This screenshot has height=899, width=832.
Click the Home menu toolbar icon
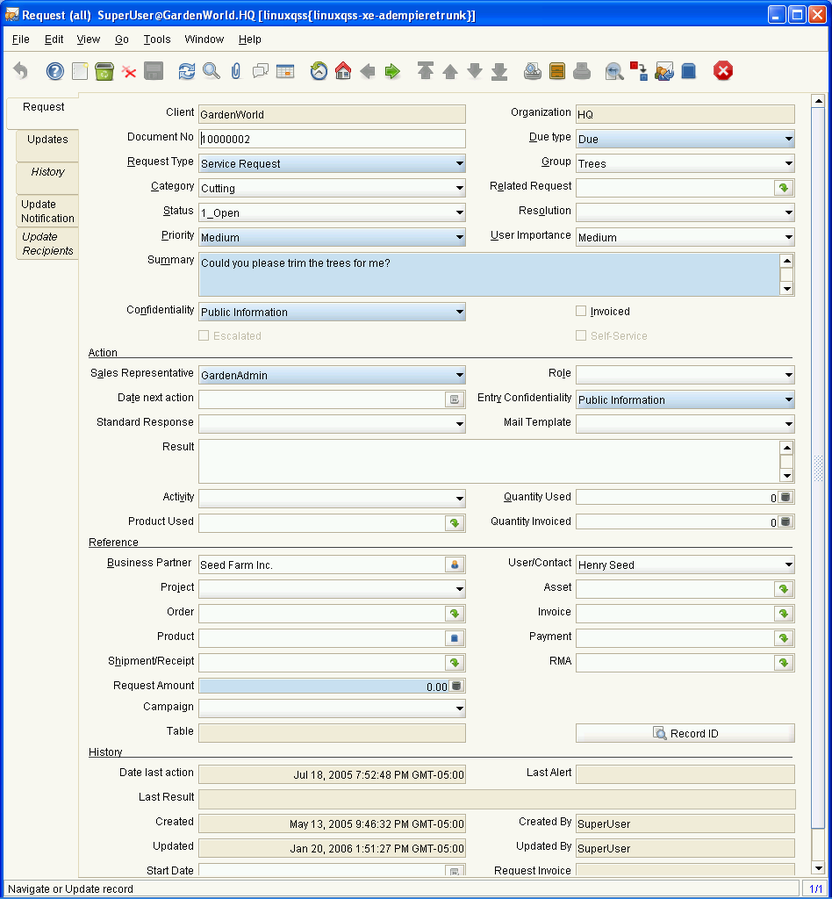tap(343, 71)
